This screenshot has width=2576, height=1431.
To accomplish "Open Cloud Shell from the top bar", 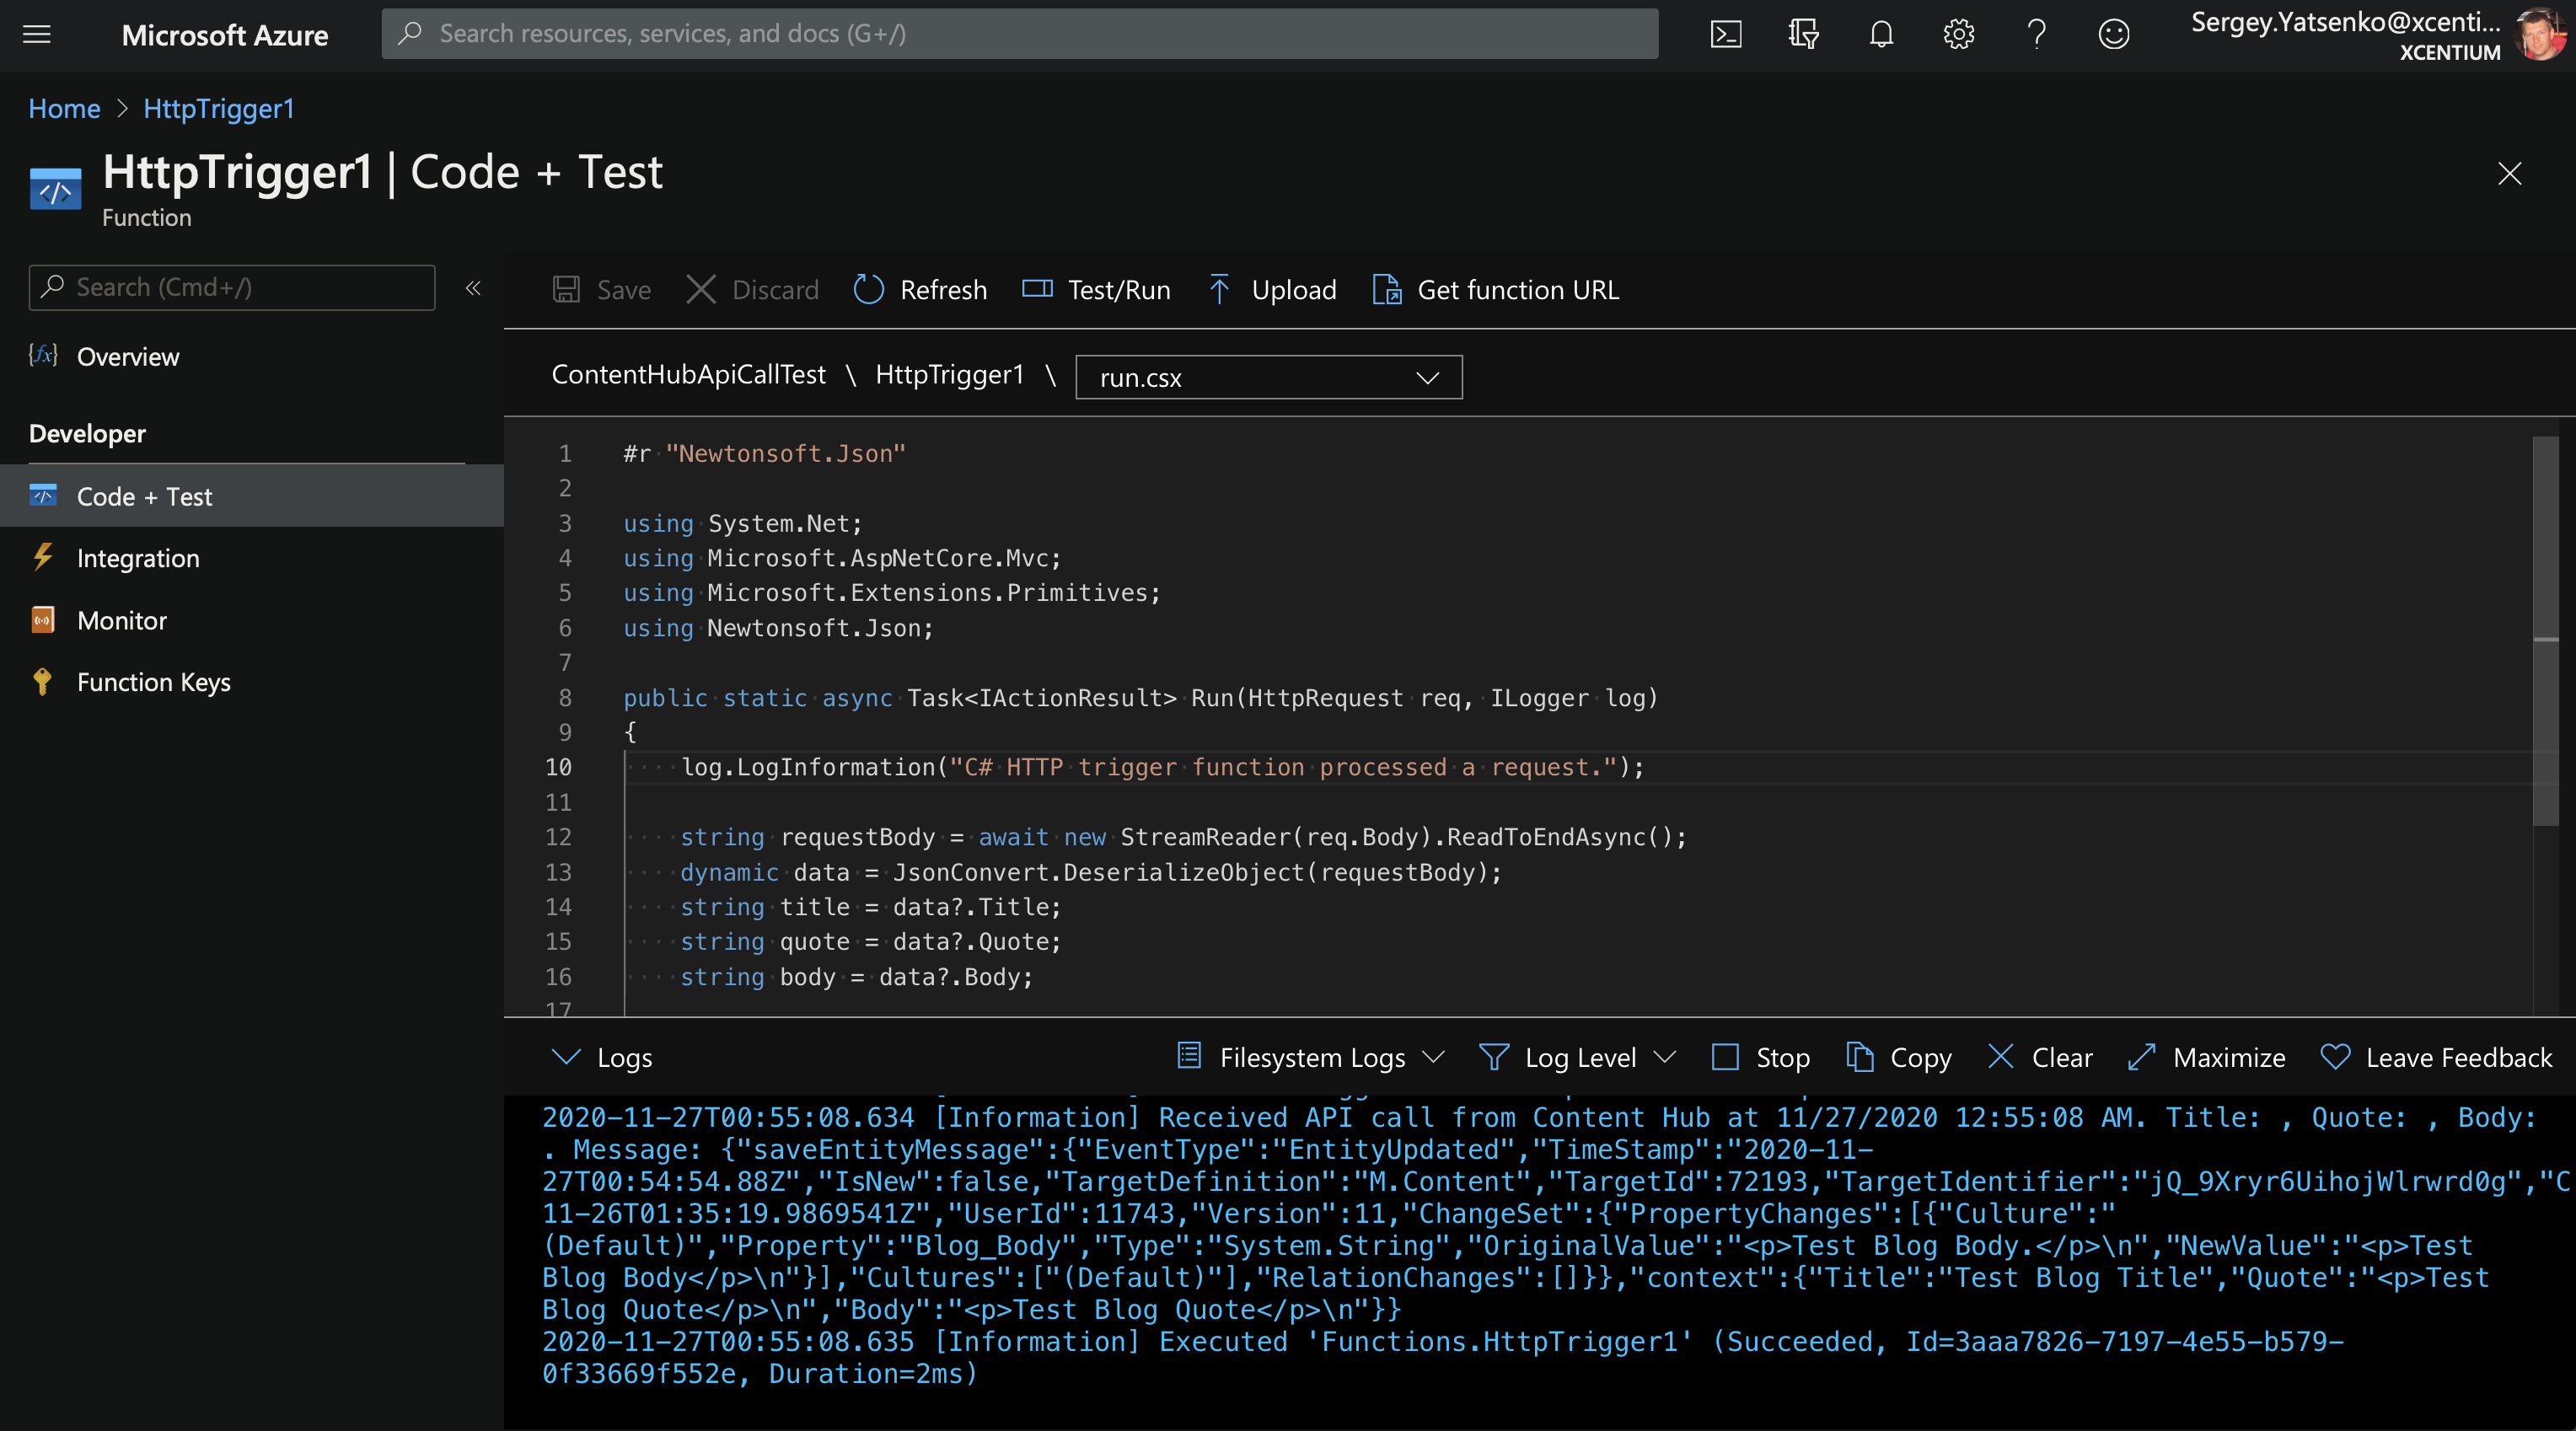I will point(1726,35).
